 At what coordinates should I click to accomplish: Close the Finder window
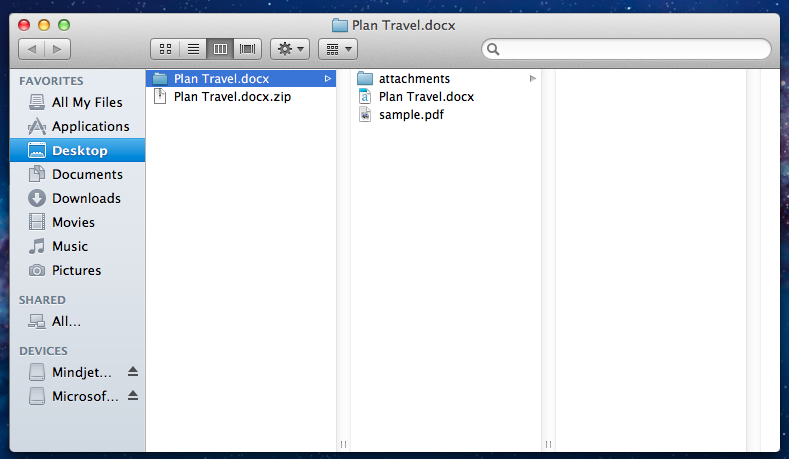[24, 25]
